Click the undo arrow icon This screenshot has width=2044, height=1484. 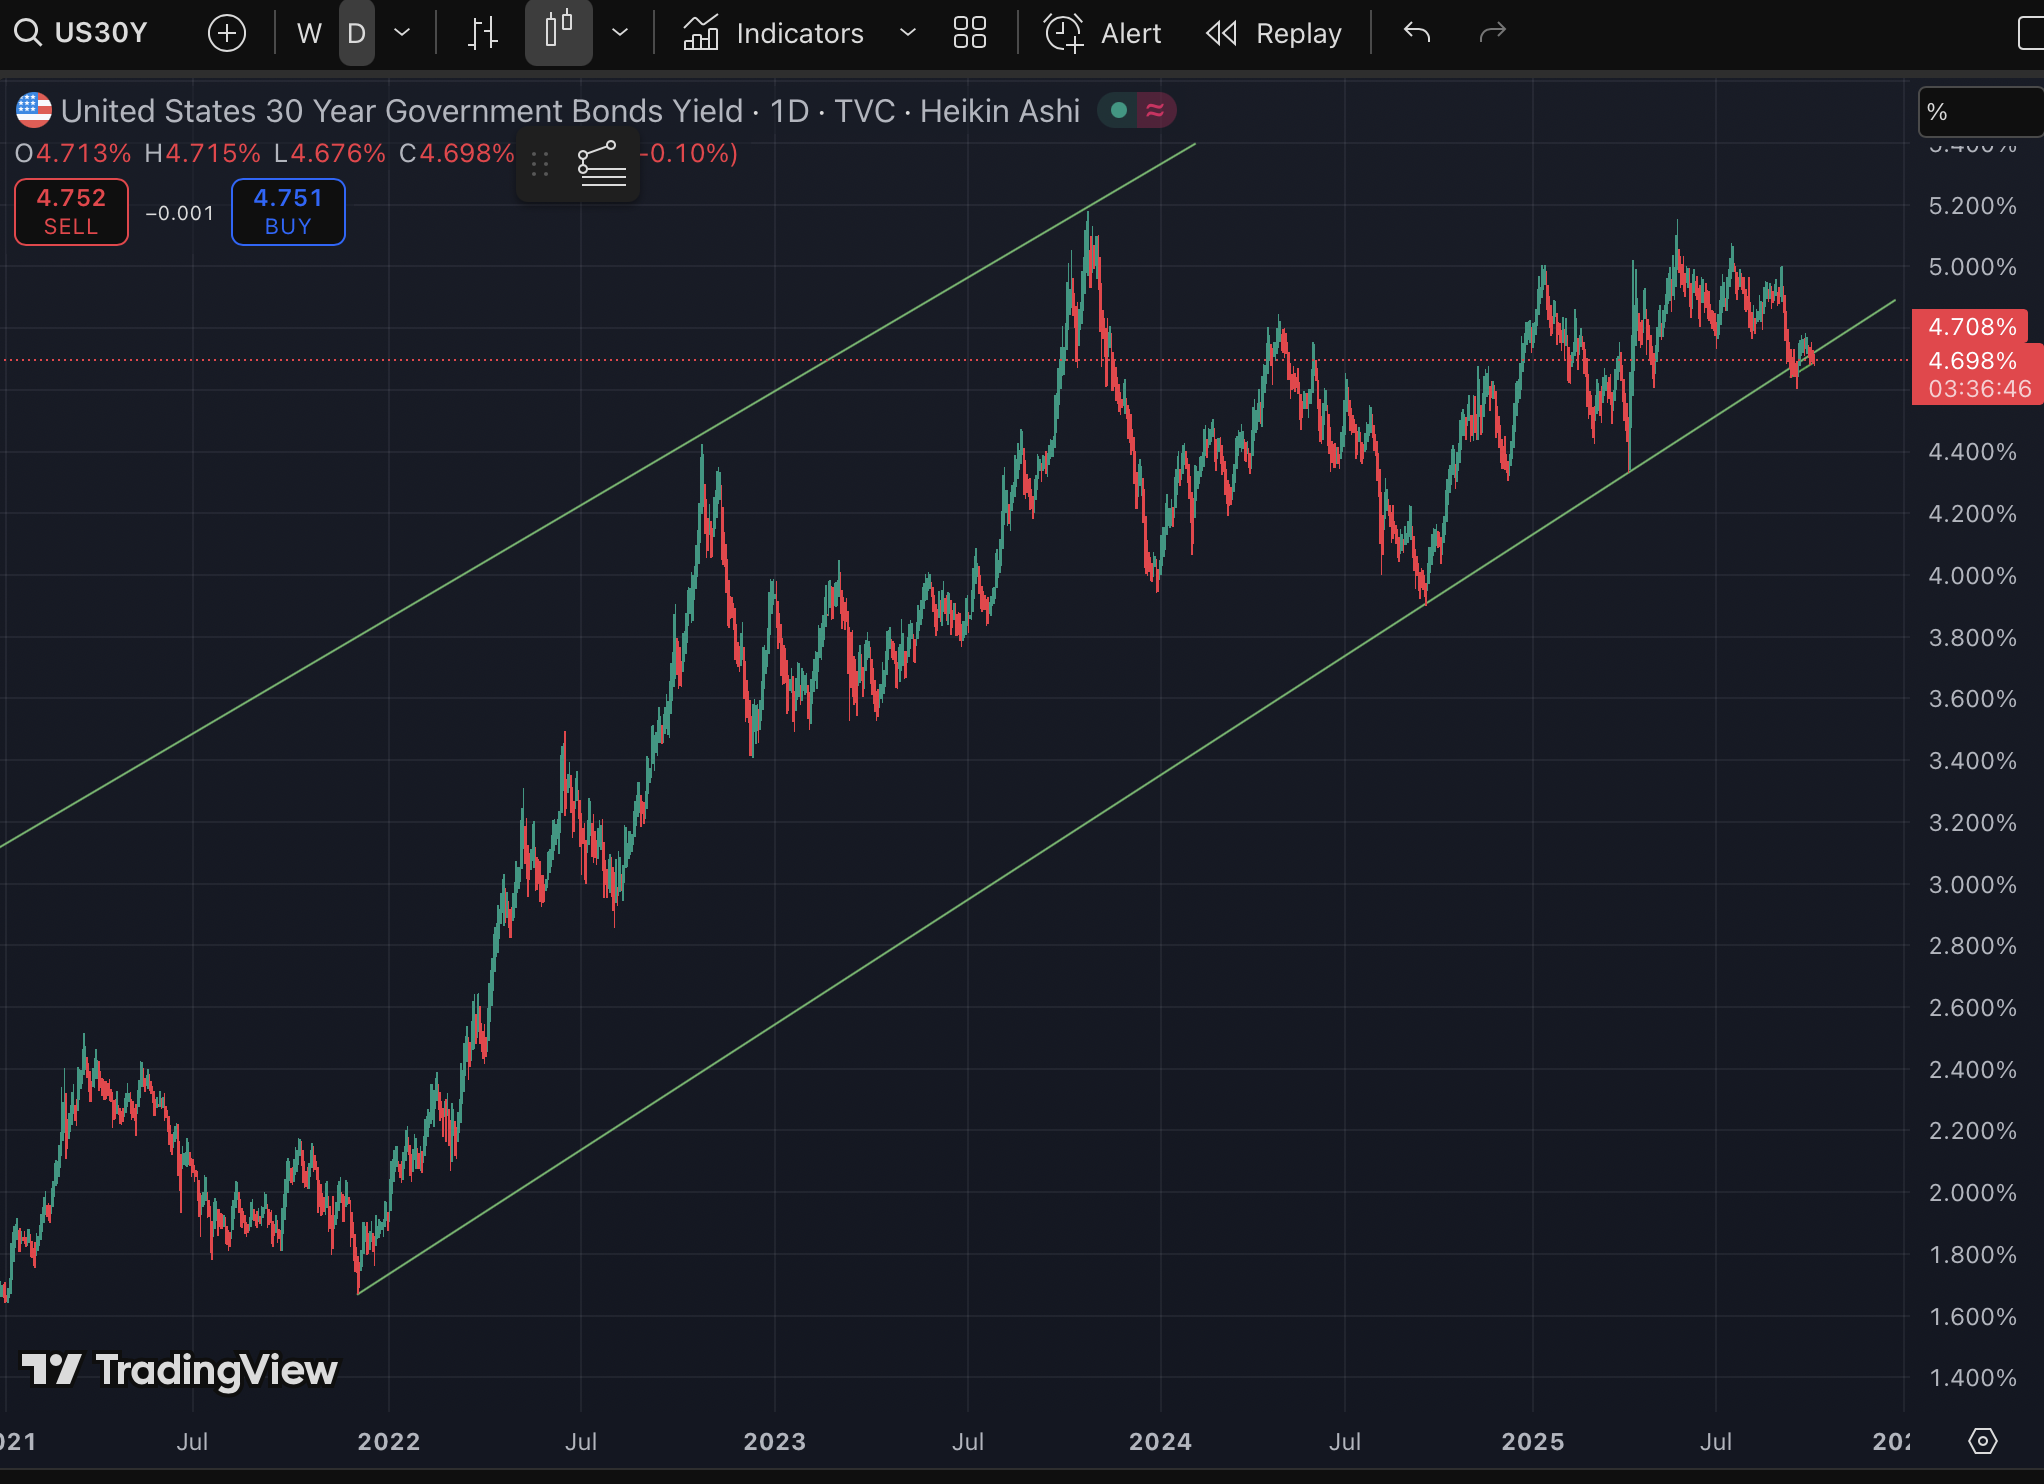pos(1417,33)
